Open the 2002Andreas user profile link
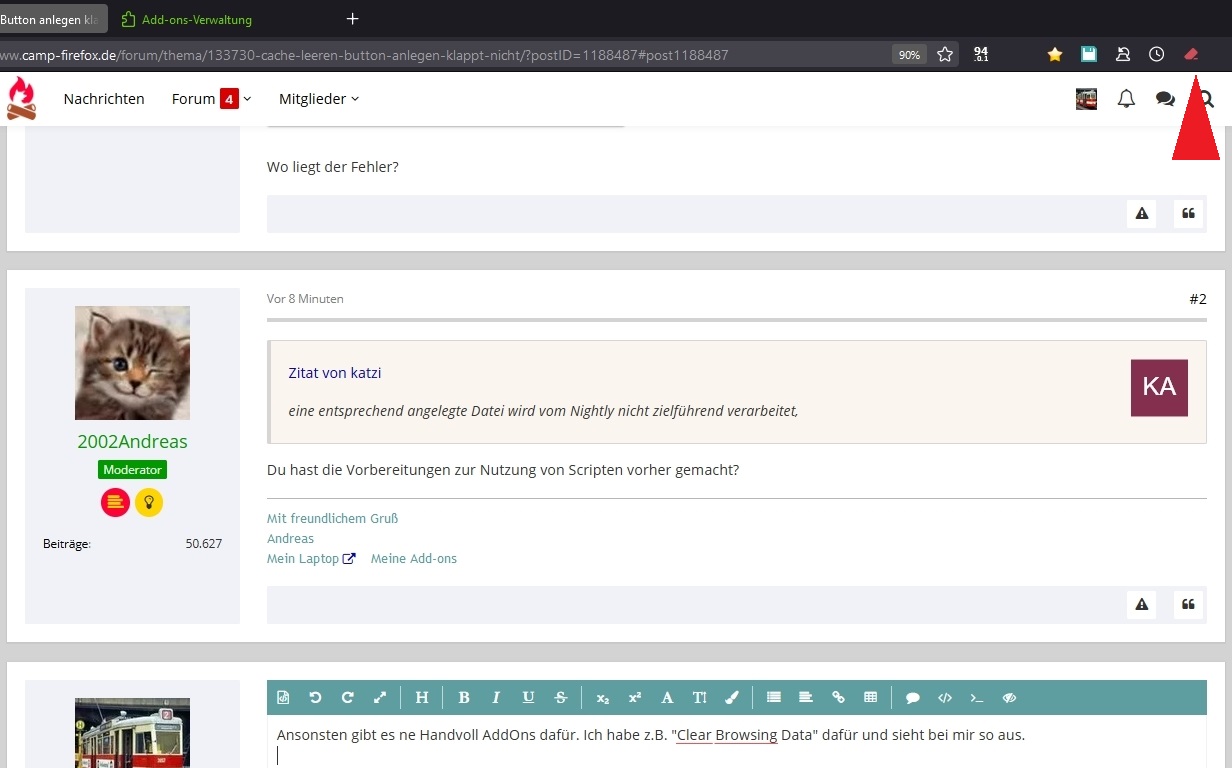The width and height of the screenshot is (1232, 768). tap(132, 441)
